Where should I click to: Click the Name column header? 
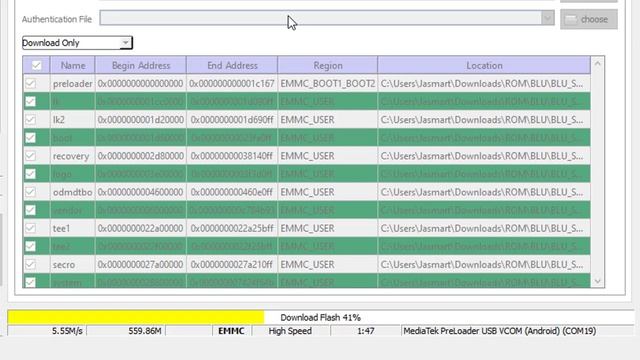click(73, 65)
